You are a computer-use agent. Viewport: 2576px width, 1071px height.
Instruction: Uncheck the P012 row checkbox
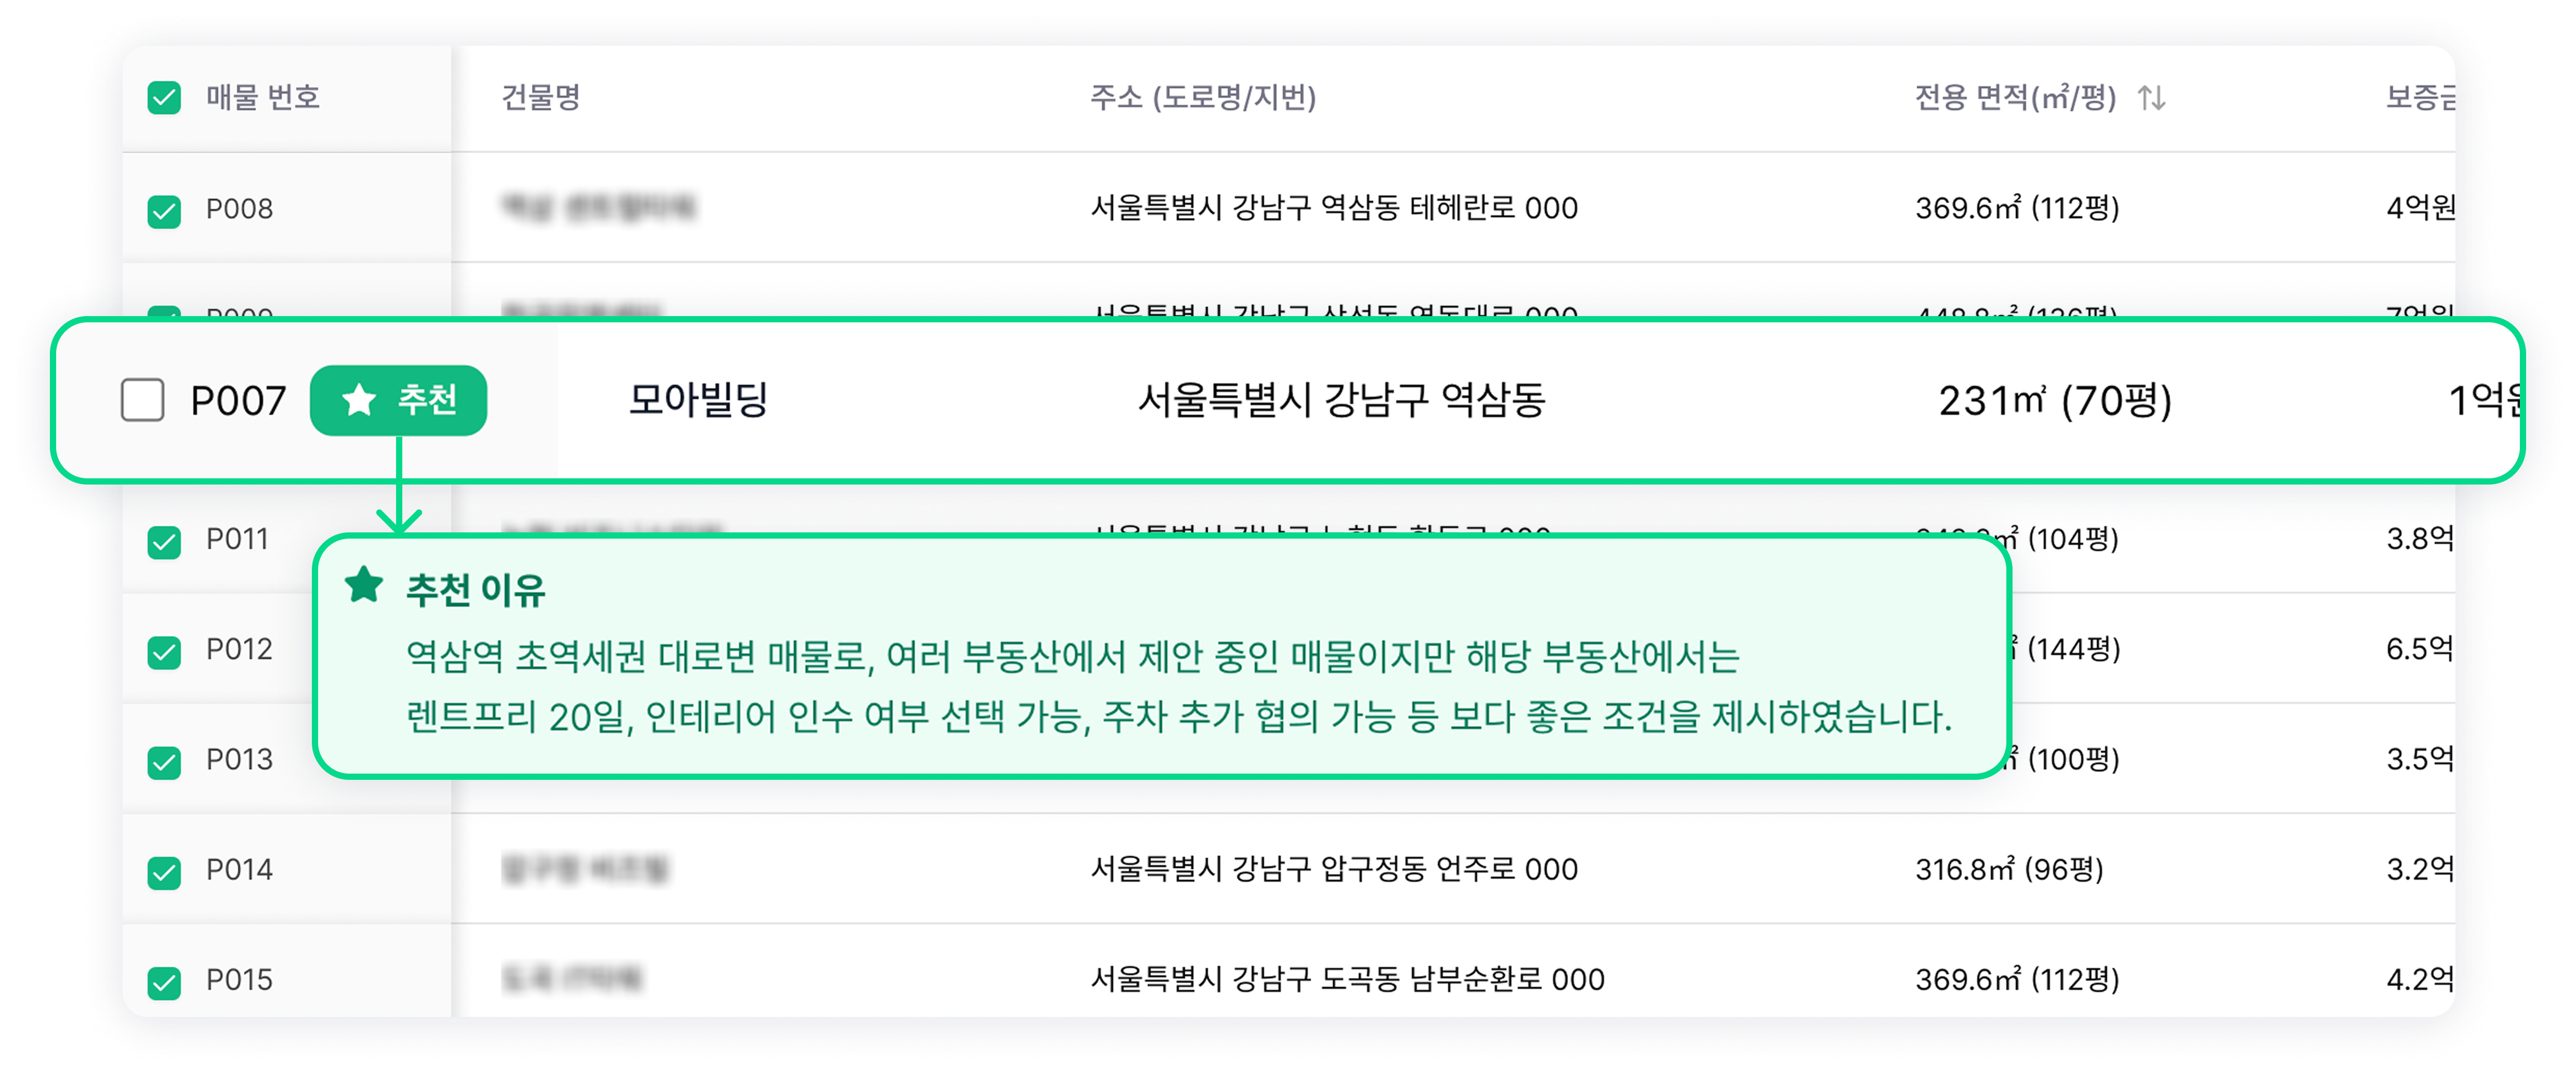pyautogui.click(x=164, y=652)
